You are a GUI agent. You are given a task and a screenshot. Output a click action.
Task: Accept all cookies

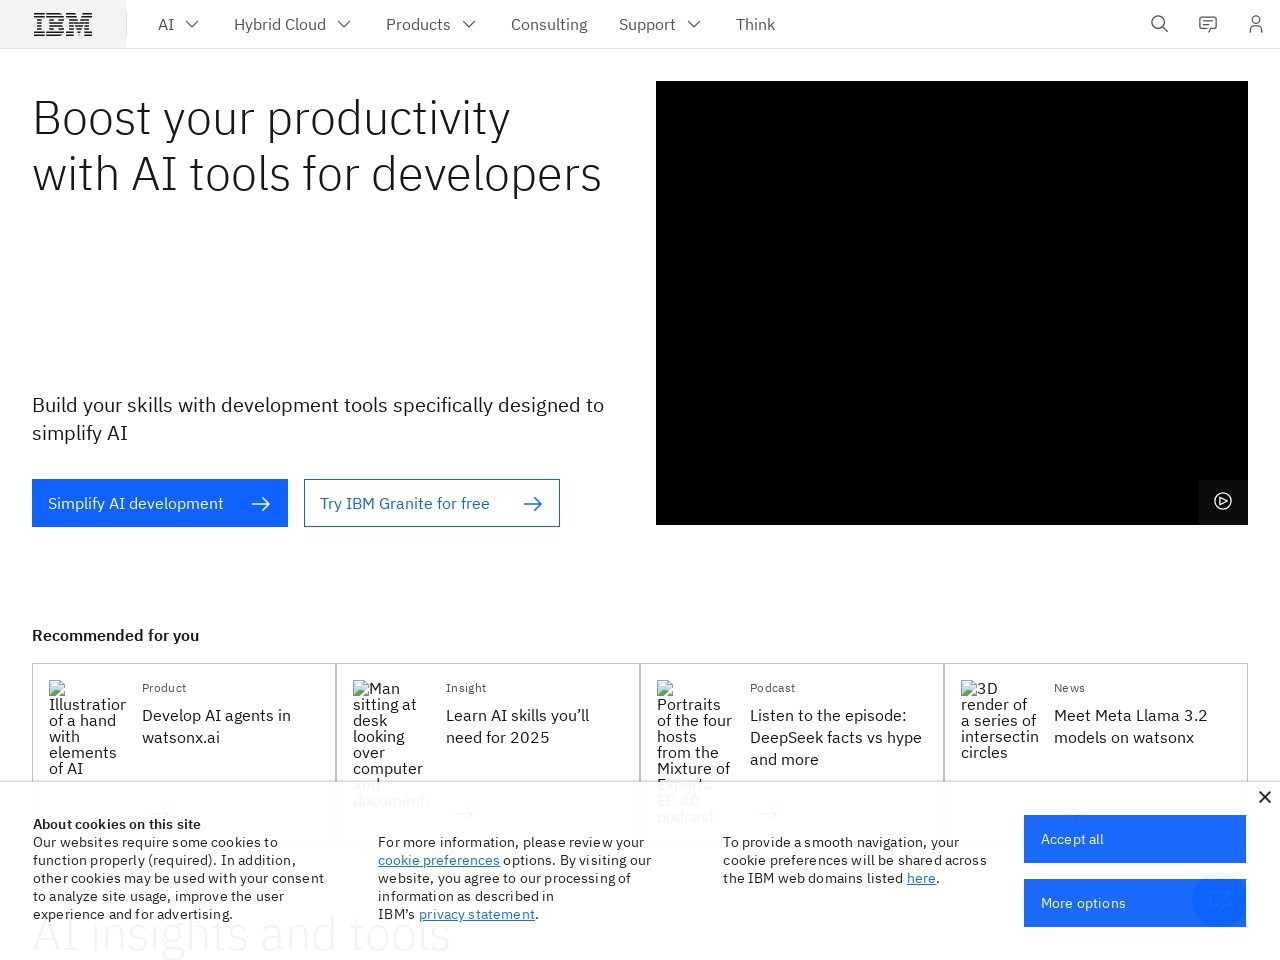point(1135,839)
